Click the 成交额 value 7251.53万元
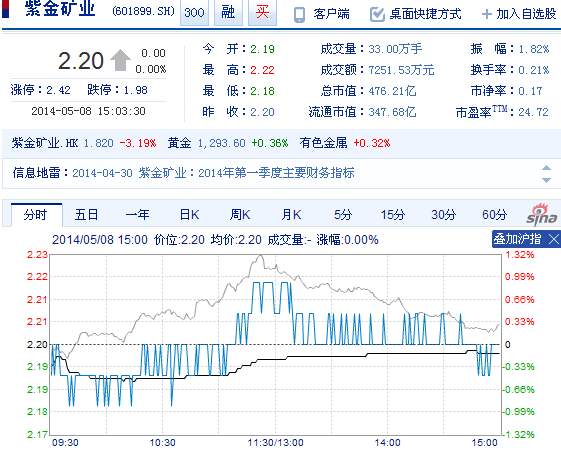This screenshot has height=450, width=561. click(401, 70)
